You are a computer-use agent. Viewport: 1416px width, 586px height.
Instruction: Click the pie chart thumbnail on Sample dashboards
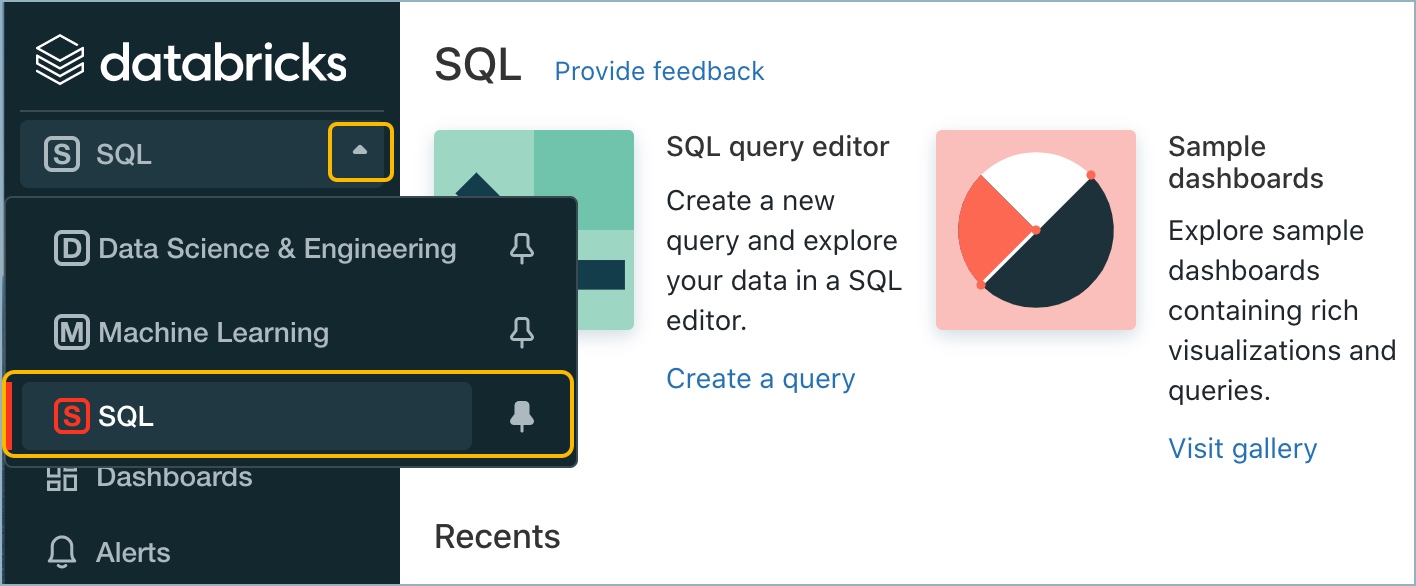coord(1035,229)
